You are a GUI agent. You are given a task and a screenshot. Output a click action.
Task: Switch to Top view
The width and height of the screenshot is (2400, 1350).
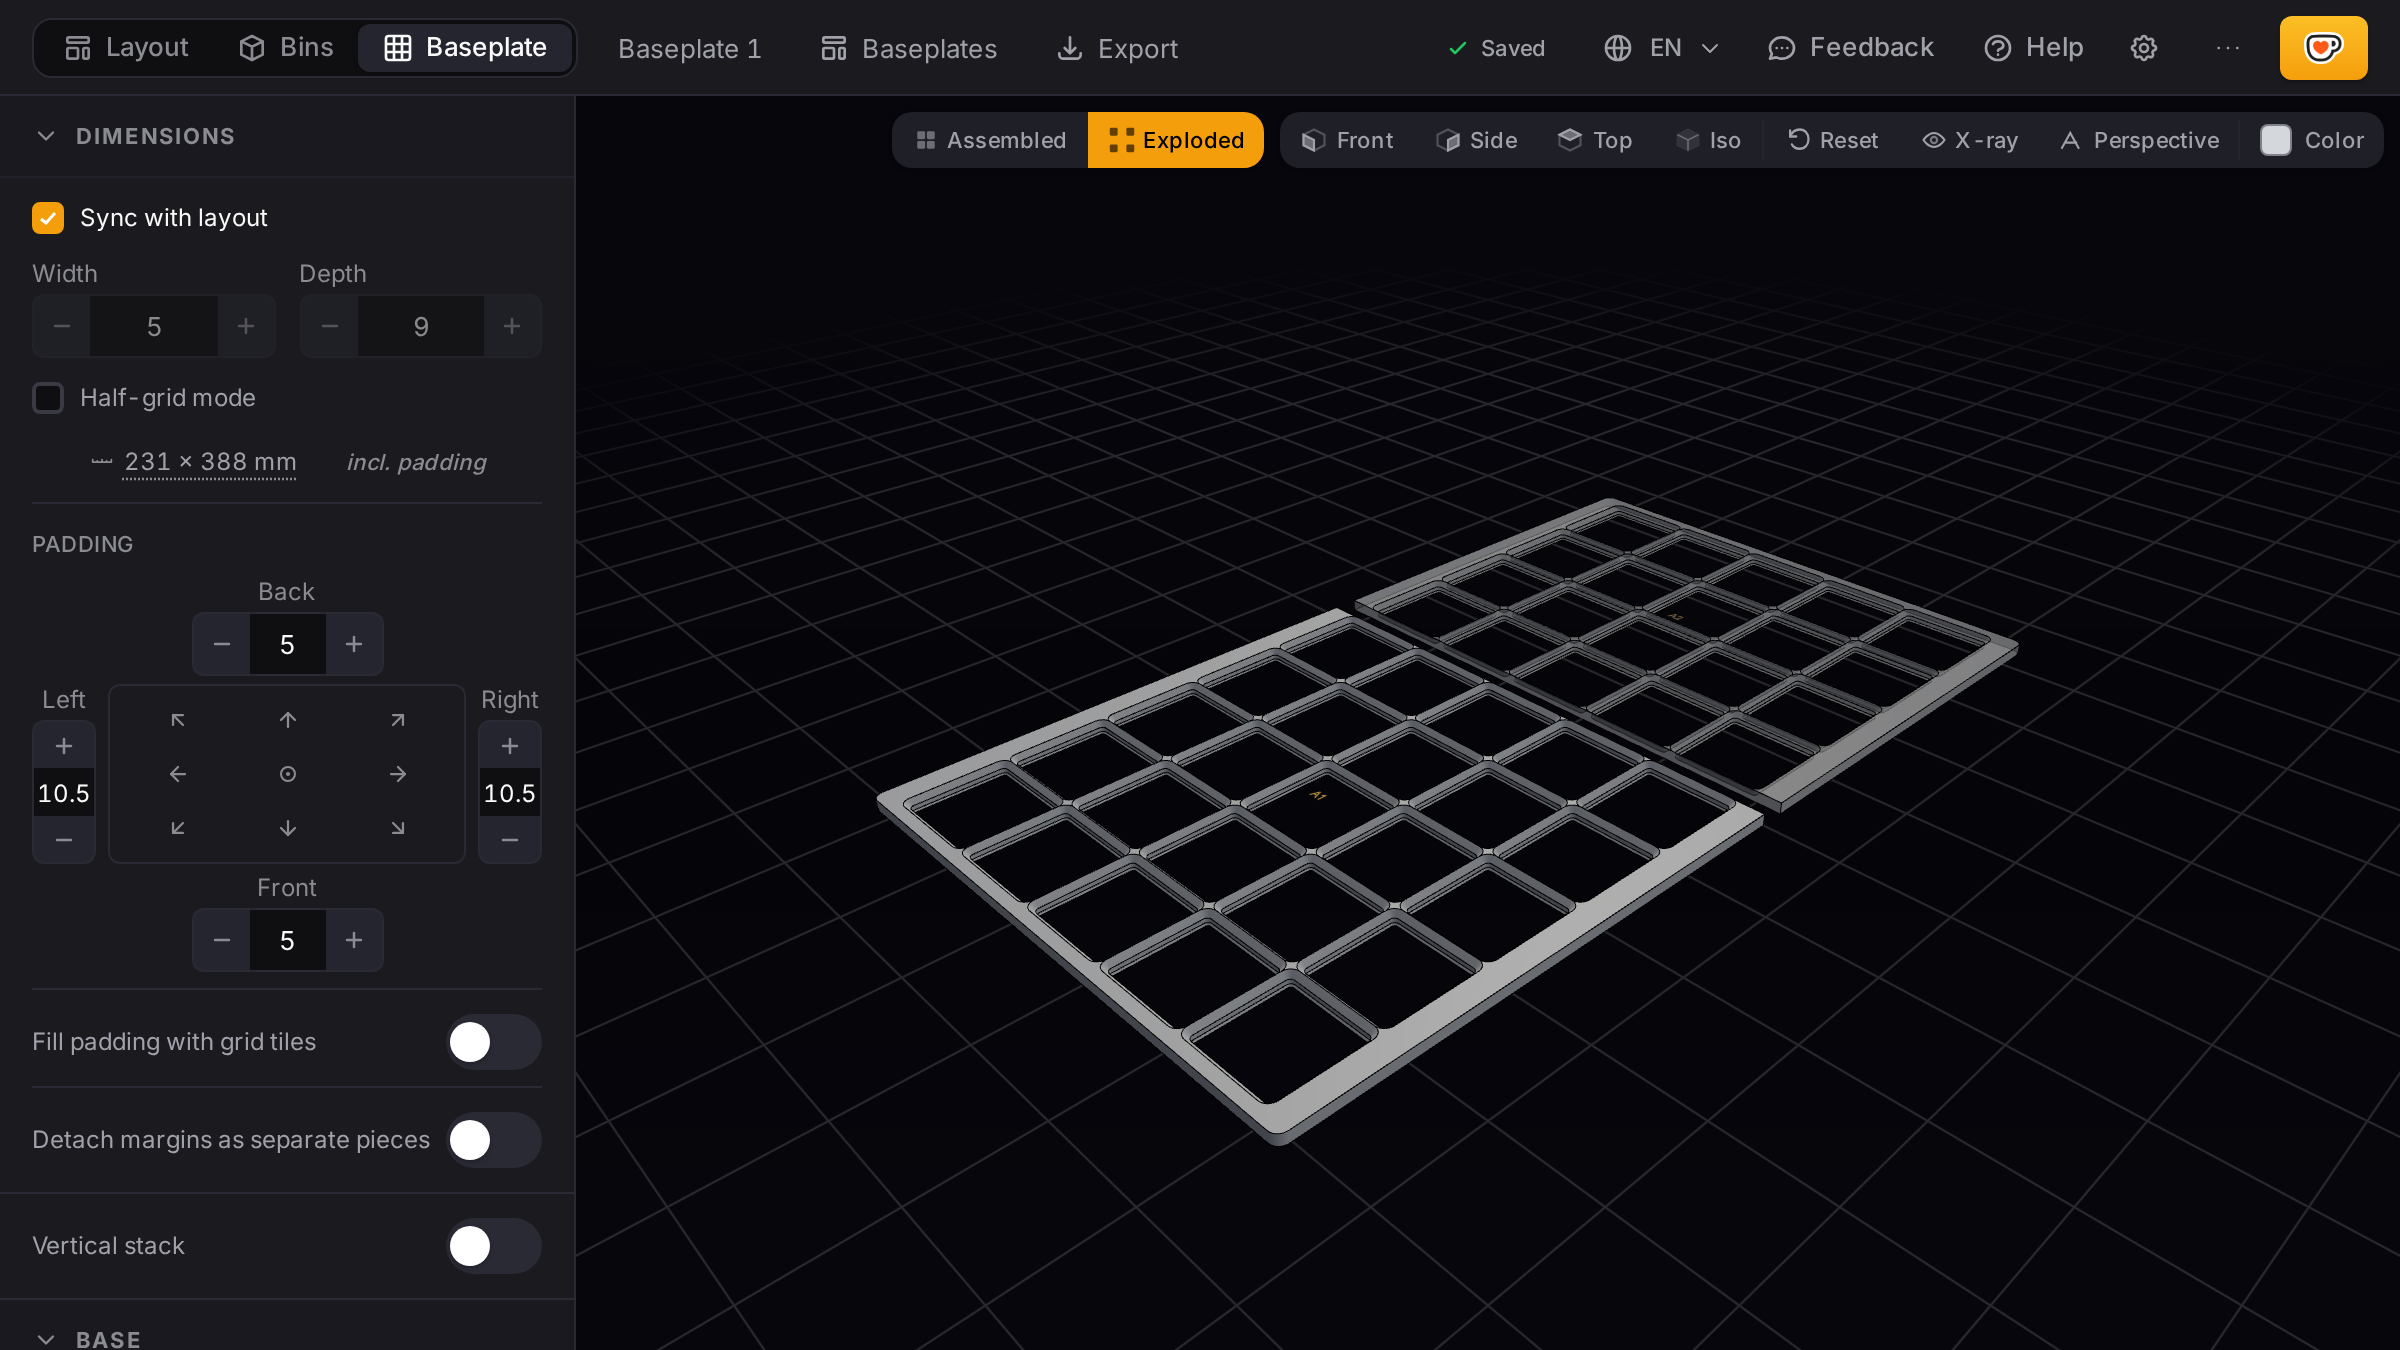(x=1595, y=140)
